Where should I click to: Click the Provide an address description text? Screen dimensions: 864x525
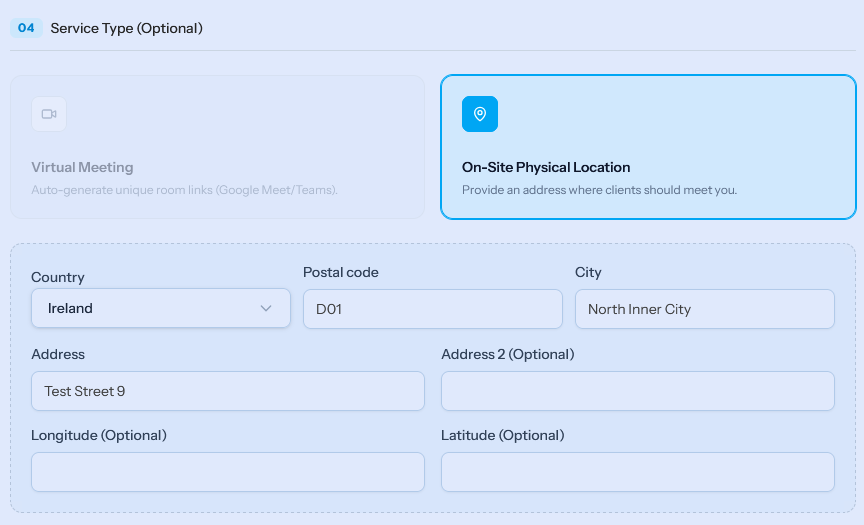[x=600, y=190]
